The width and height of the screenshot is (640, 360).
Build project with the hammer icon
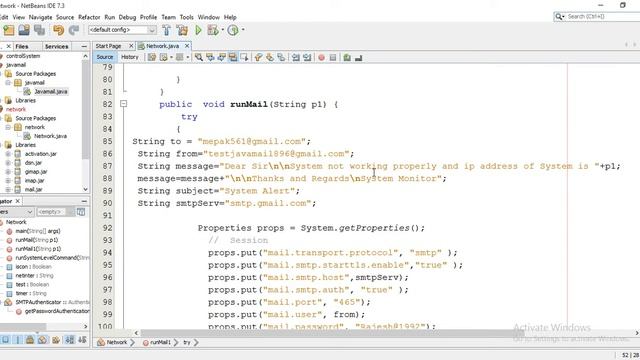[167, 30]
